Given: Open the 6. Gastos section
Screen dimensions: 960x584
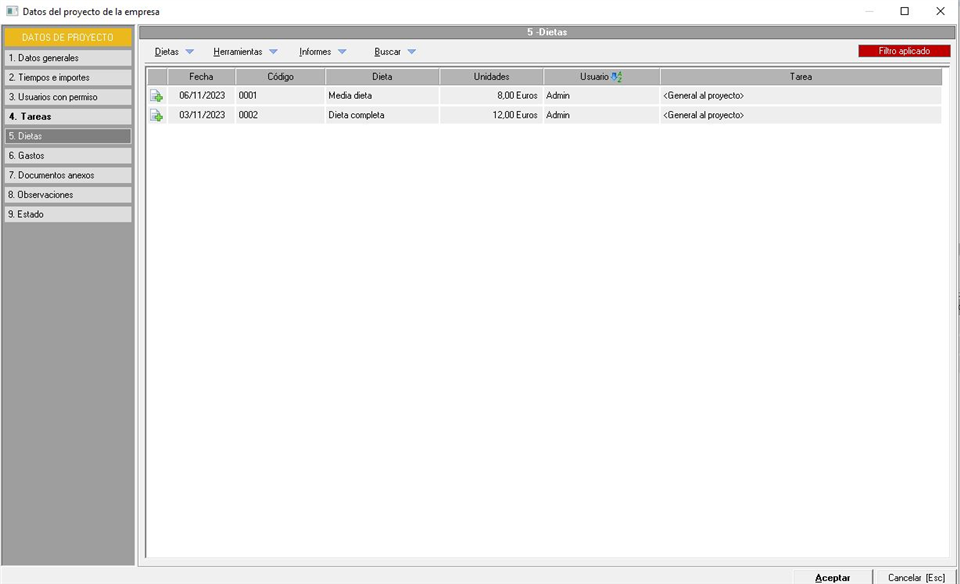Looking at the screenshot, I should pos(68,156).
